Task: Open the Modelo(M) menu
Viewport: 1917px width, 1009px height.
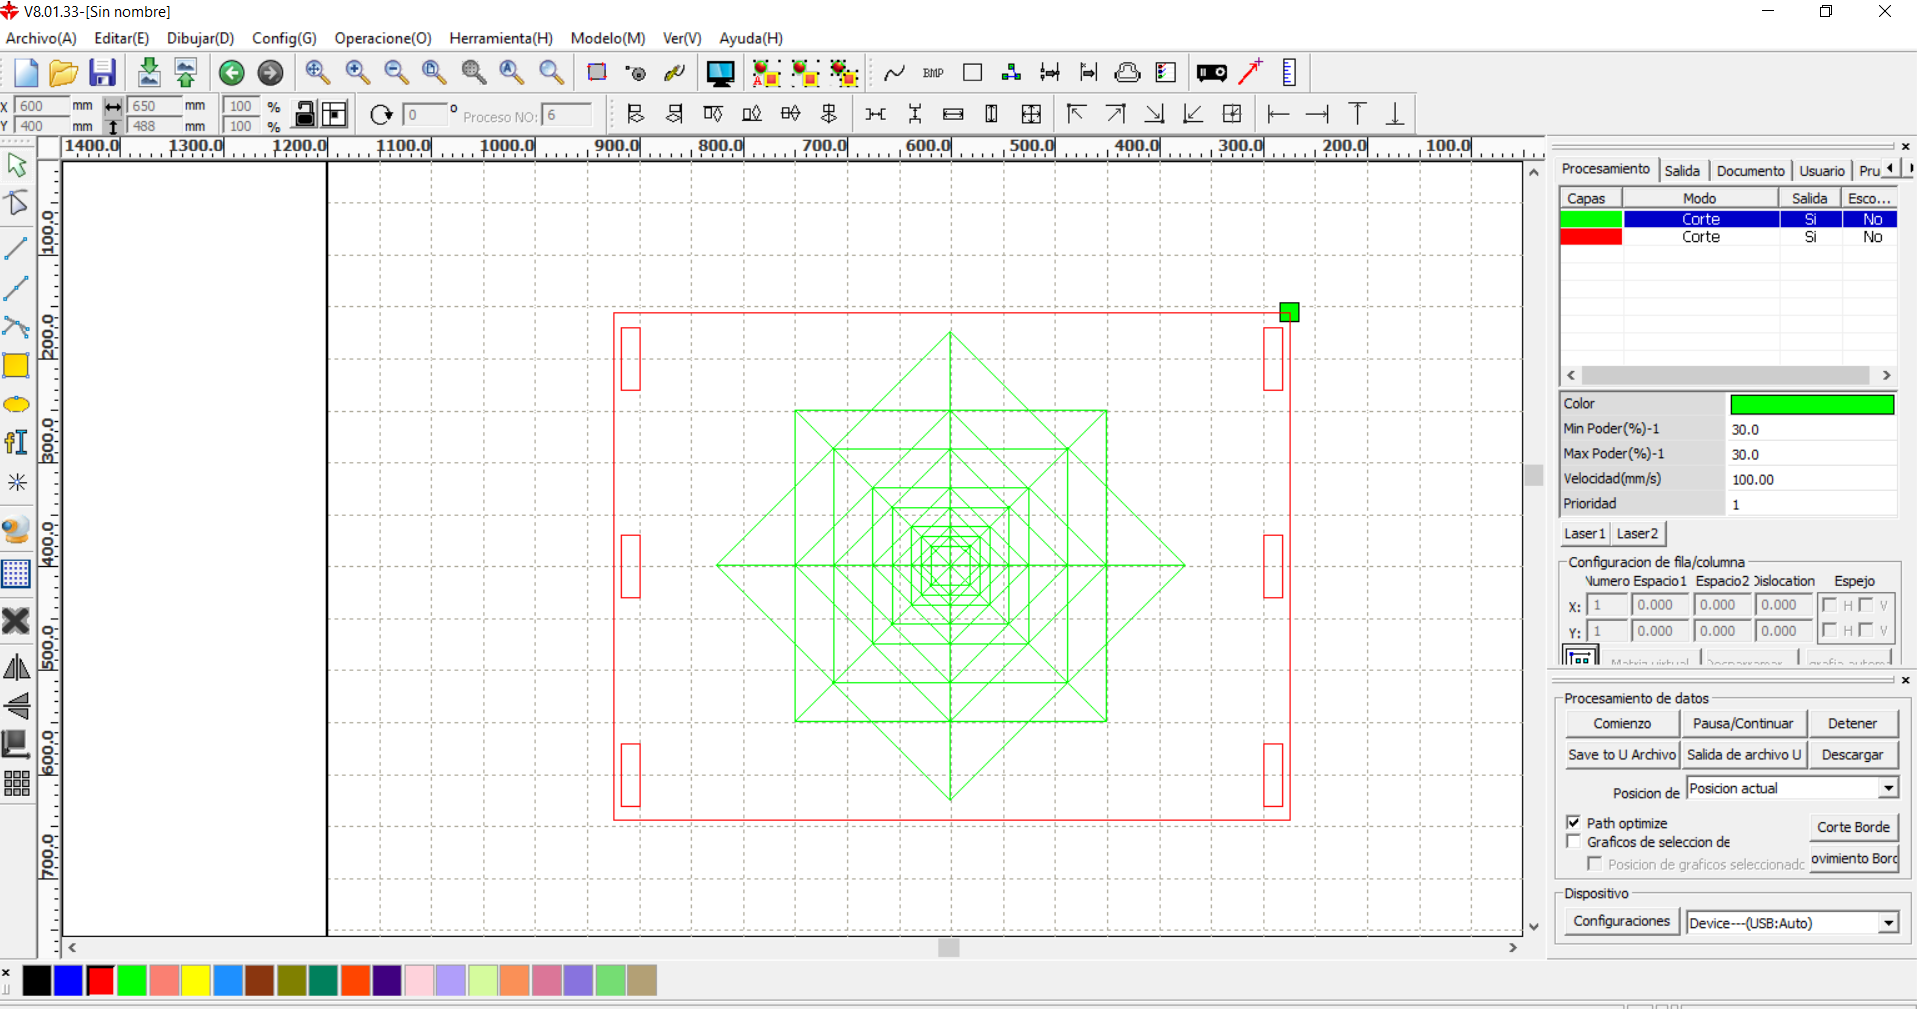Action: pos(608,38)
